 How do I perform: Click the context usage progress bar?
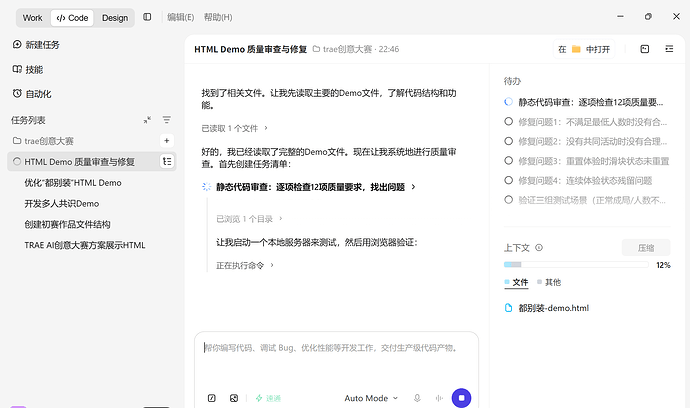tap(576, 265)
